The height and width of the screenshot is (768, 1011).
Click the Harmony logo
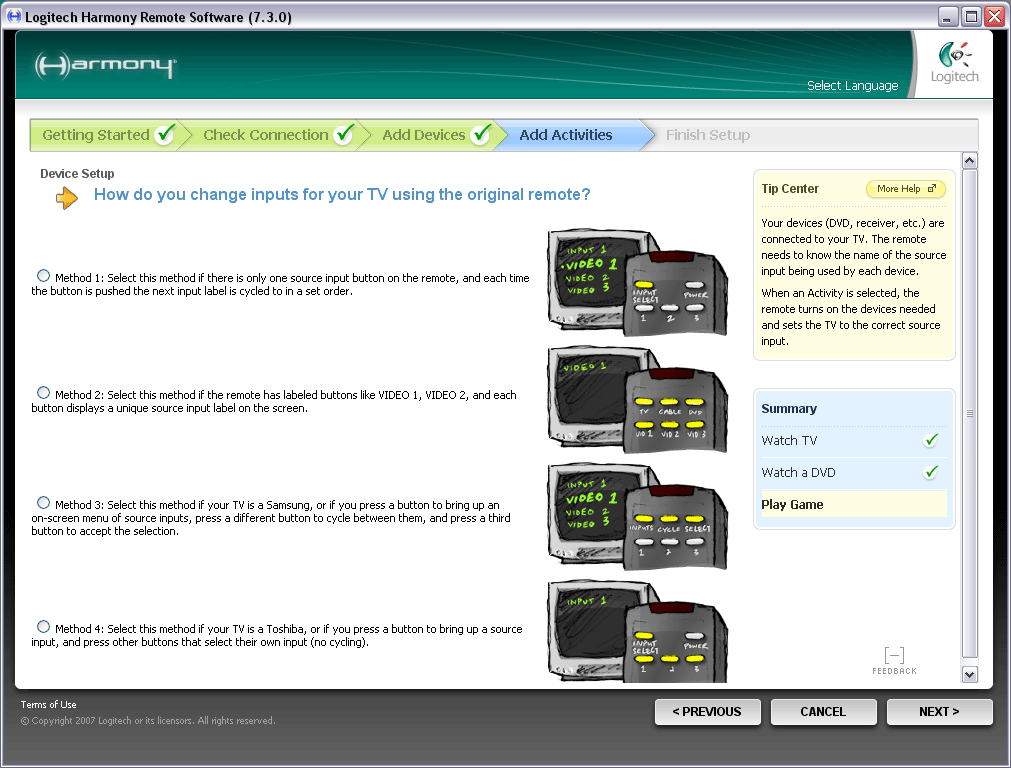[105, 65]
